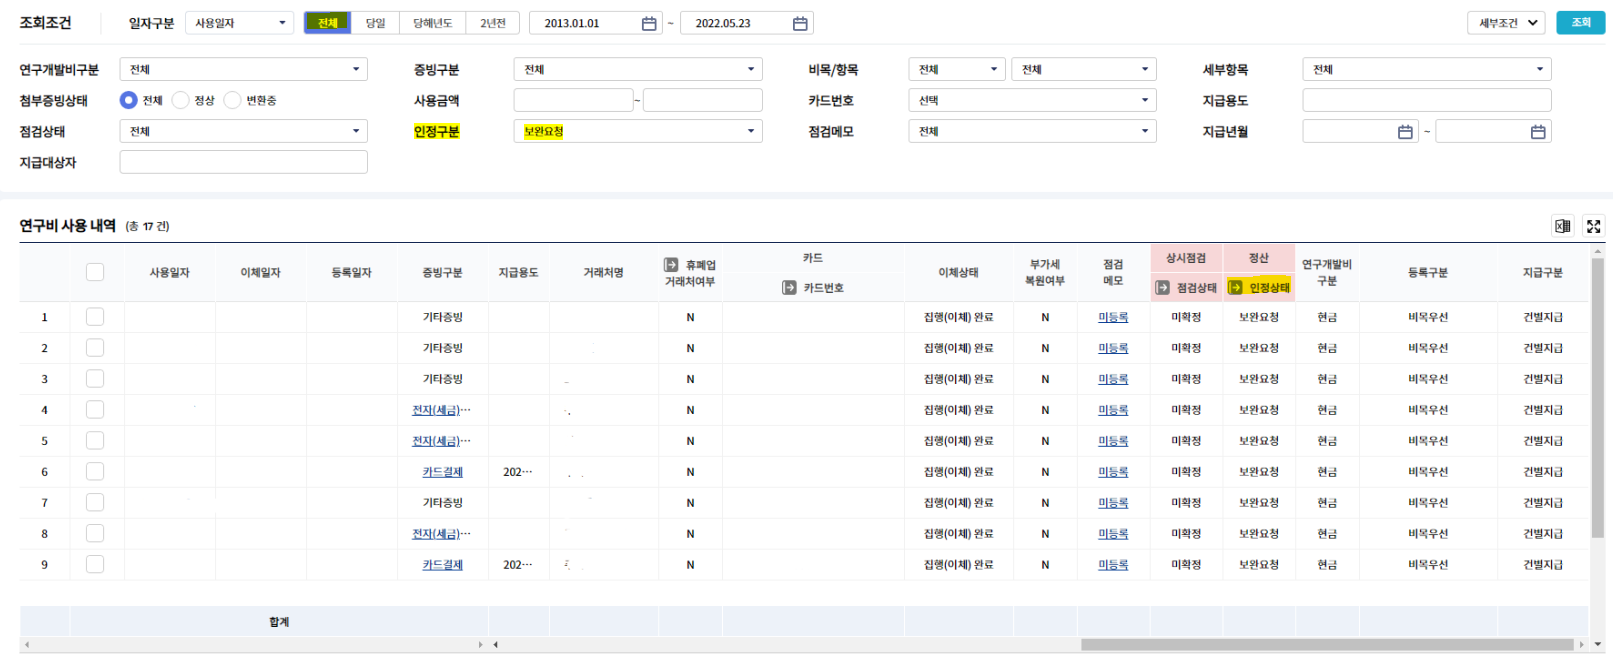Open the start date calendar picker
Screen dimensions: 1613x655
coord(649,23)
